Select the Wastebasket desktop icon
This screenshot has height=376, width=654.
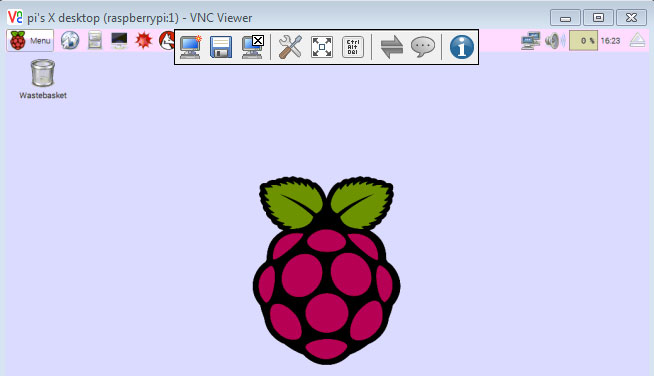[43, 79]
